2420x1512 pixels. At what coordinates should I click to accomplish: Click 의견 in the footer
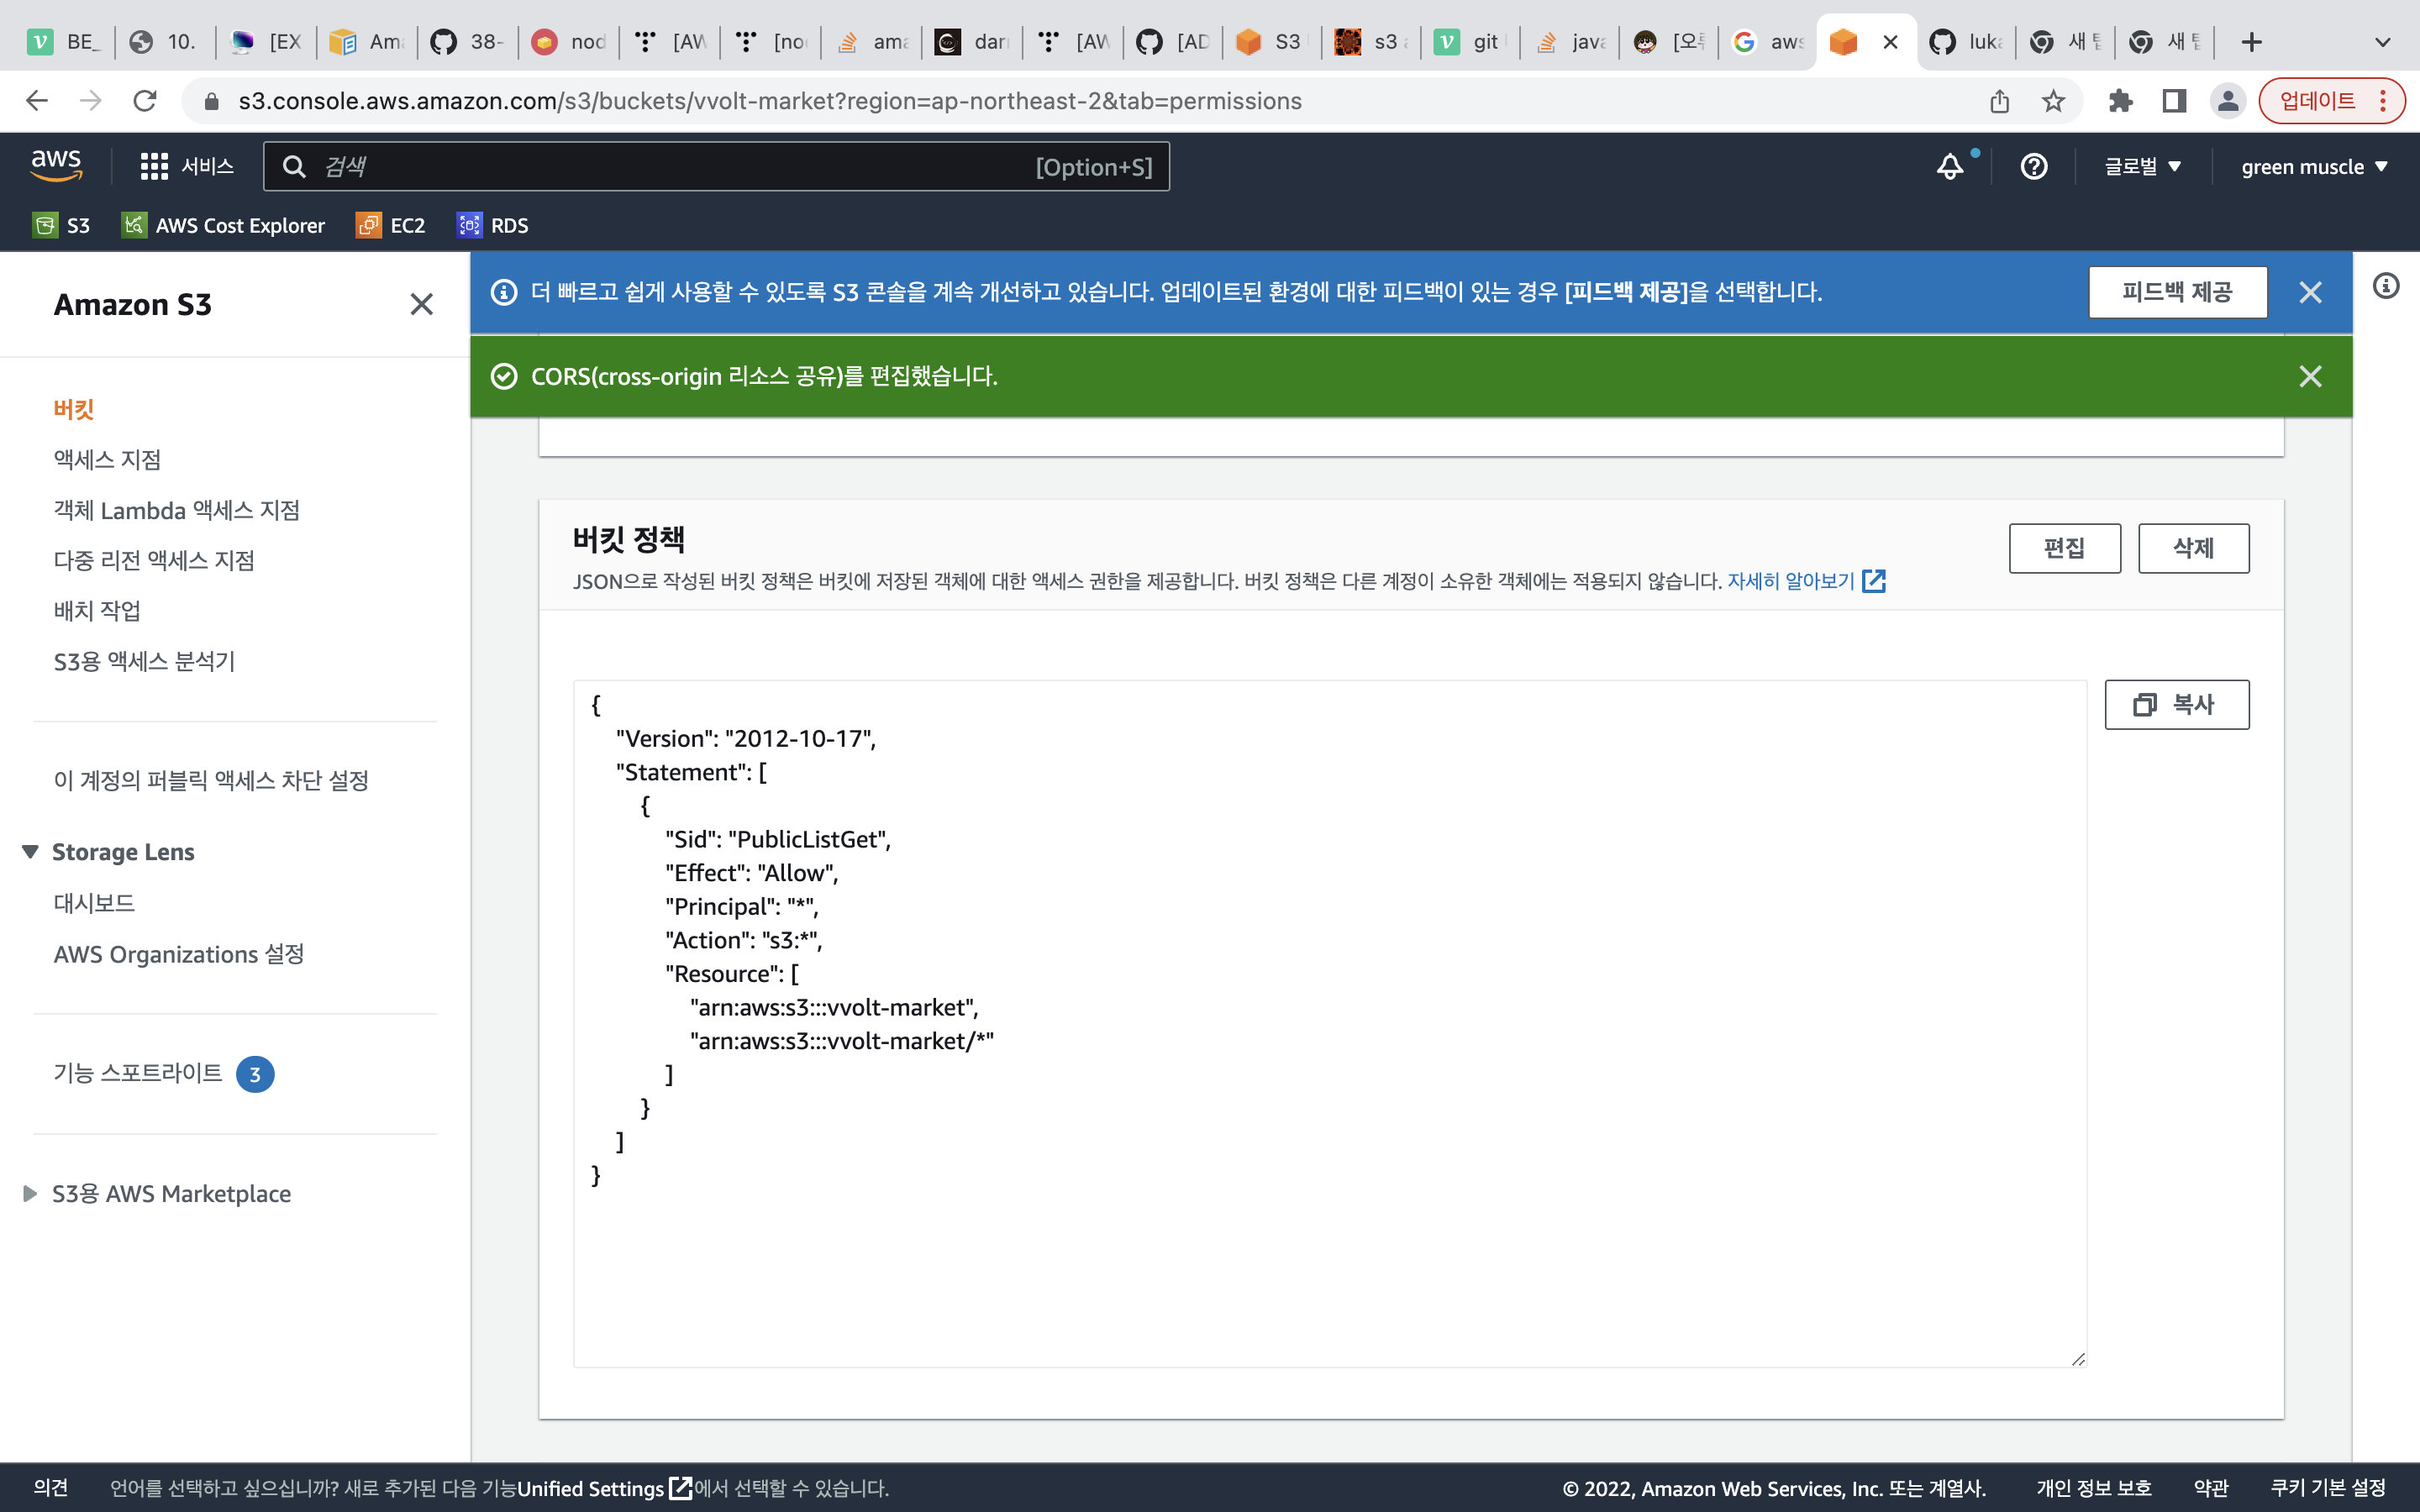(51, 1488)
